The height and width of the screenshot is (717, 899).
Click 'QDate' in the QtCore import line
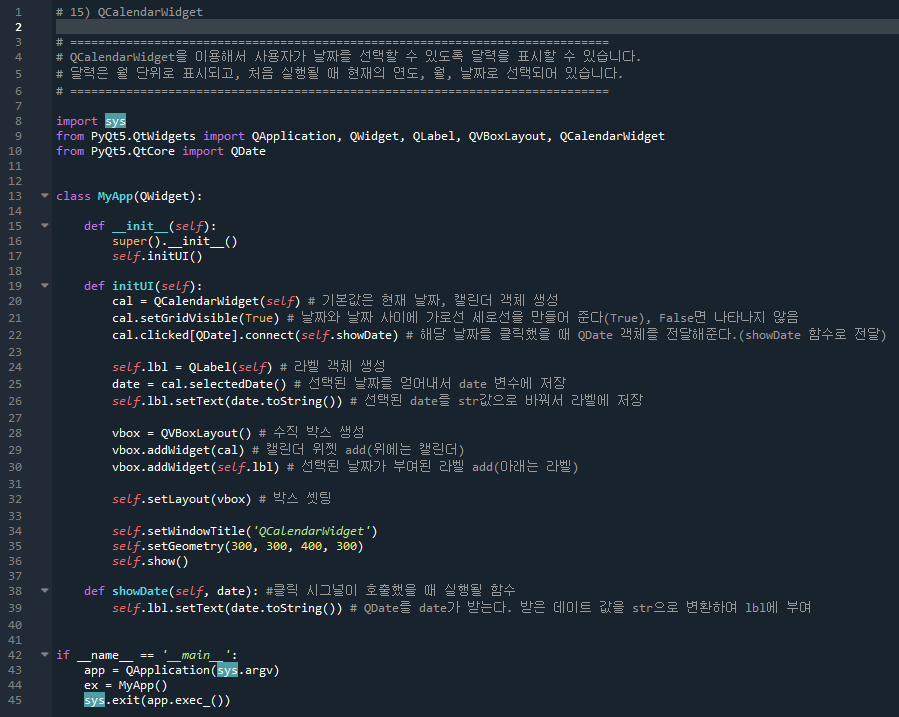click(x=248, y=151)
